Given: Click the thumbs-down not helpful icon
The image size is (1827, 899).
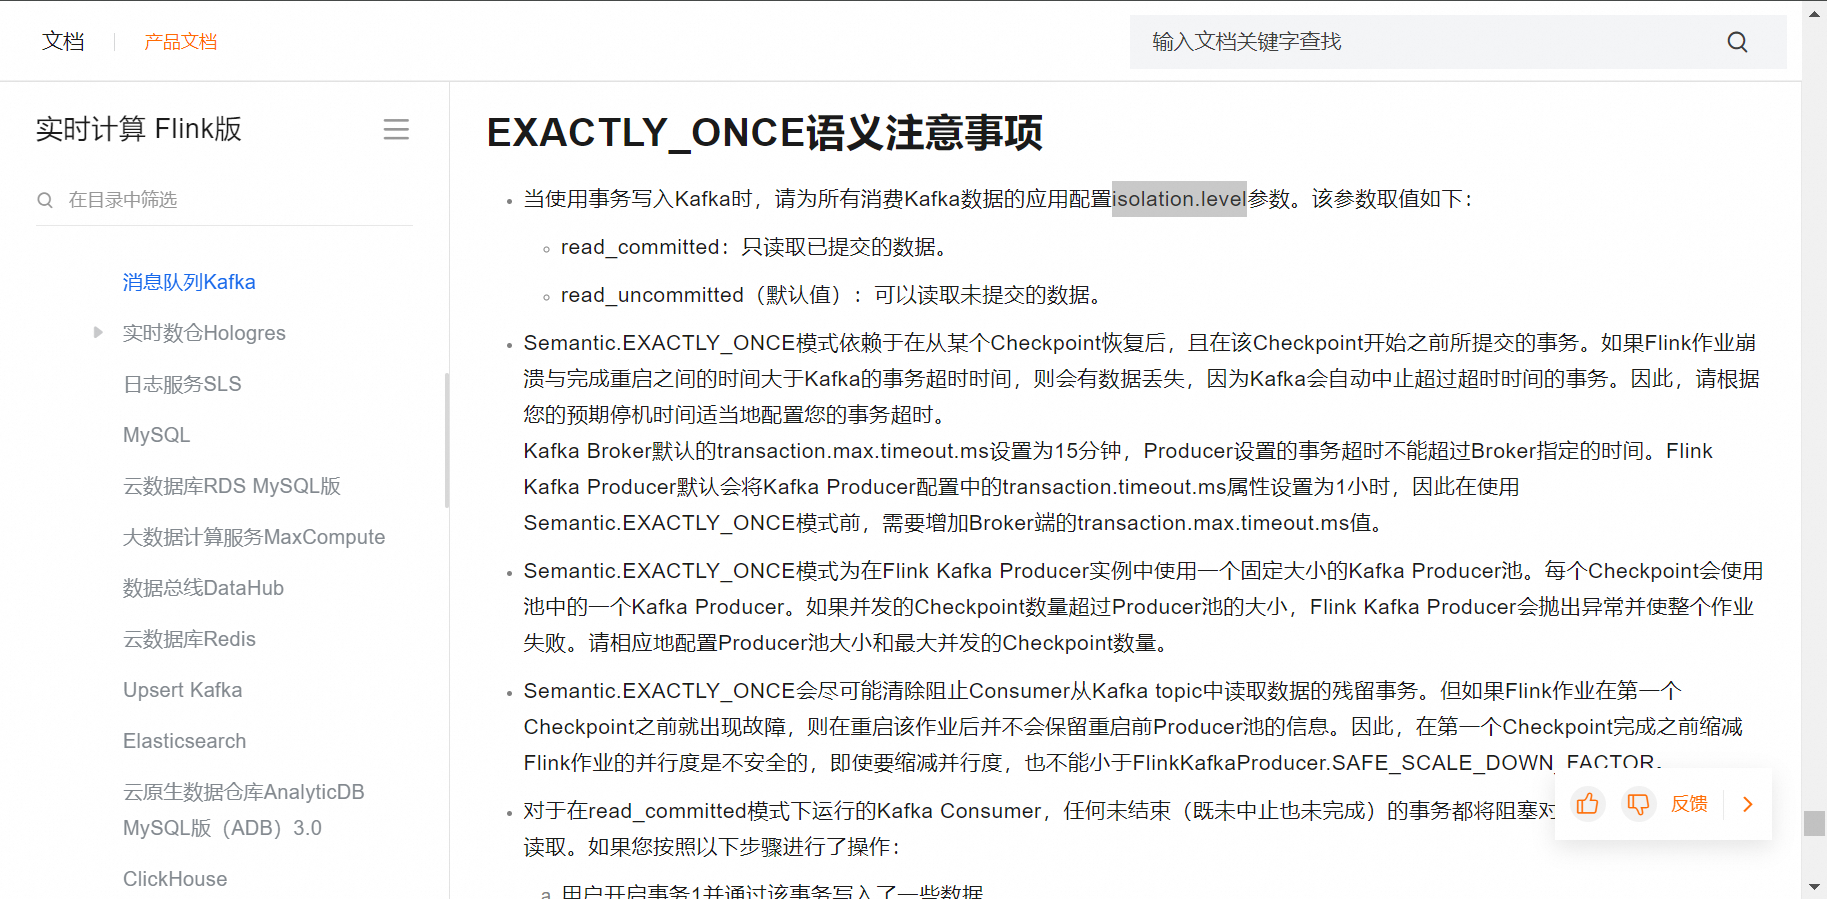Looking at the screenshot, I should (1638, 804).
